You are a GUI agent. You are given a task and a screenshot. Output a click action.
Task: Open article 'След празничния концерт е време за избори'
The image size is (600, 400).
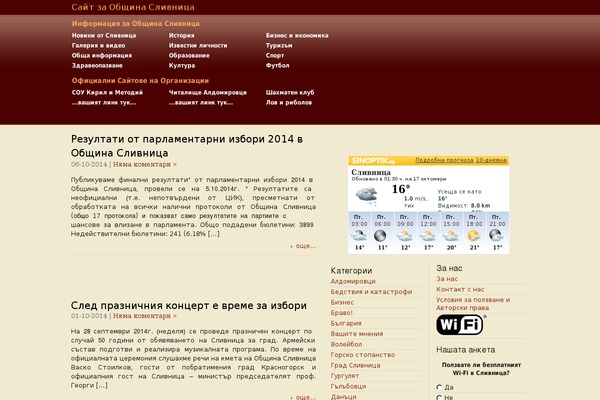pos(189,305)
